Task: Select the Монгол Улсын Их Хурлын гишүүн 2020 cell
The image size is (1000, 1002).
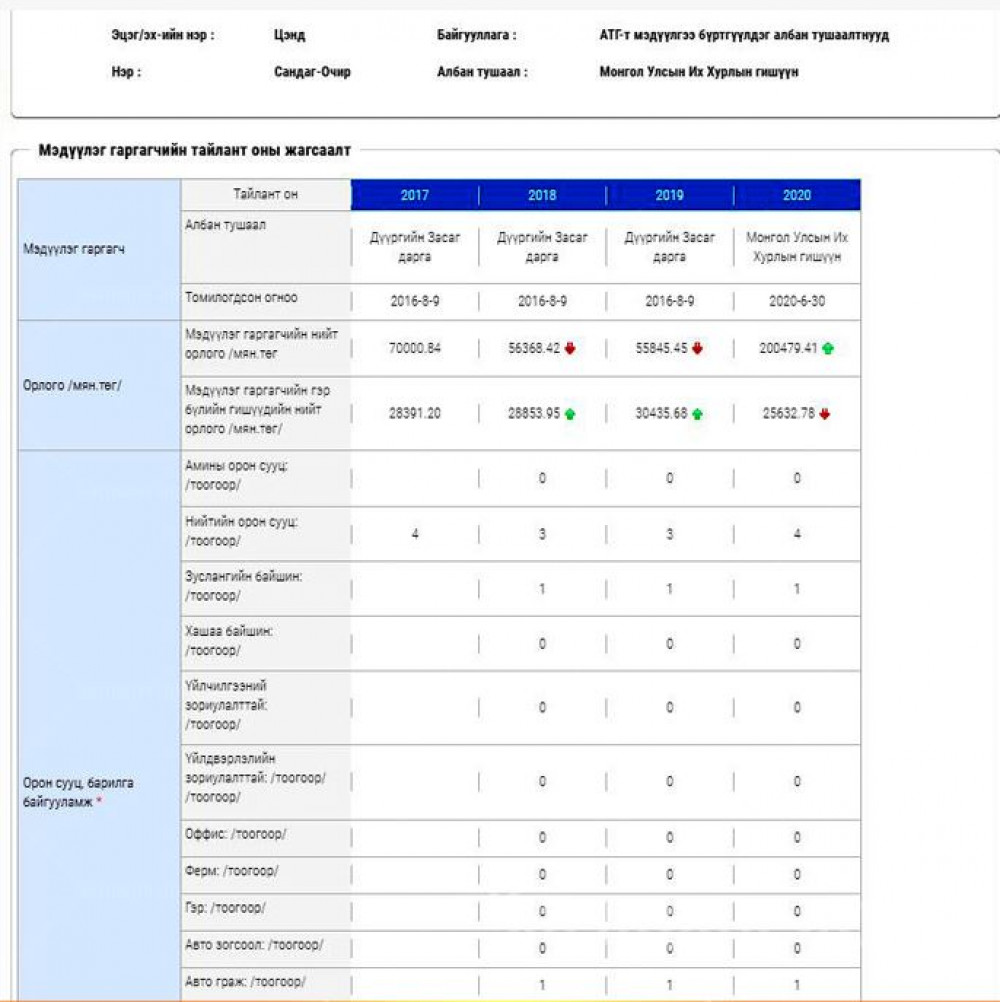Action: point(797,247)
